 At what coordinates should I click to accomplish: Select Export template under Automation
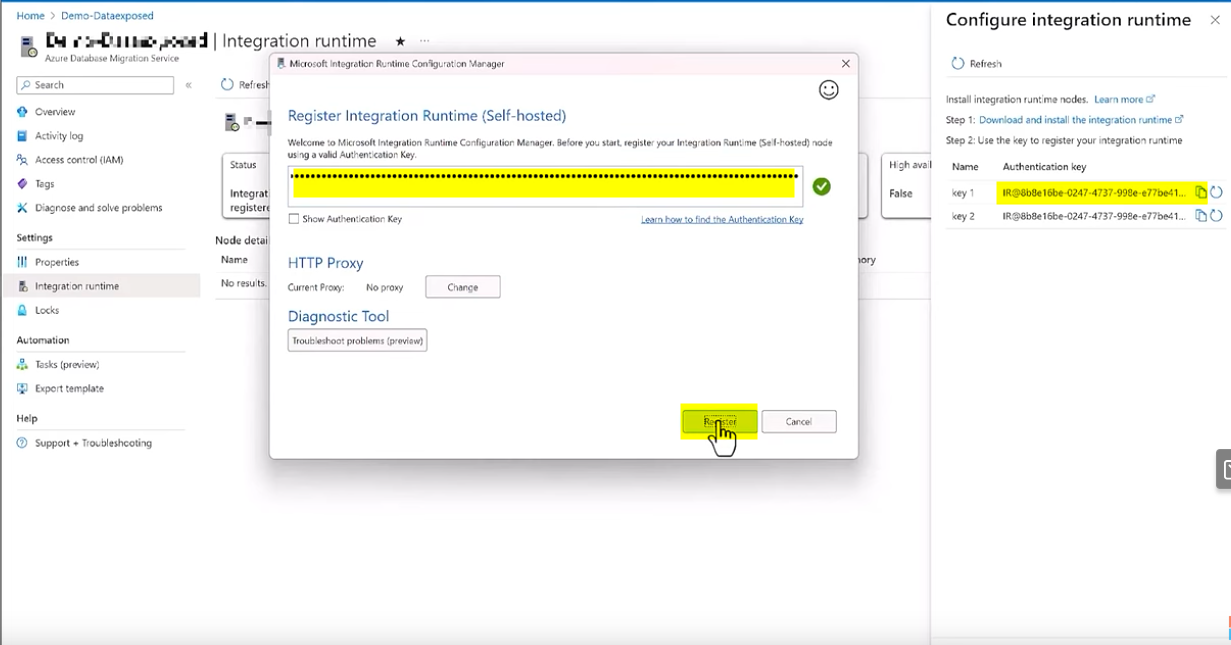(69, 389)
